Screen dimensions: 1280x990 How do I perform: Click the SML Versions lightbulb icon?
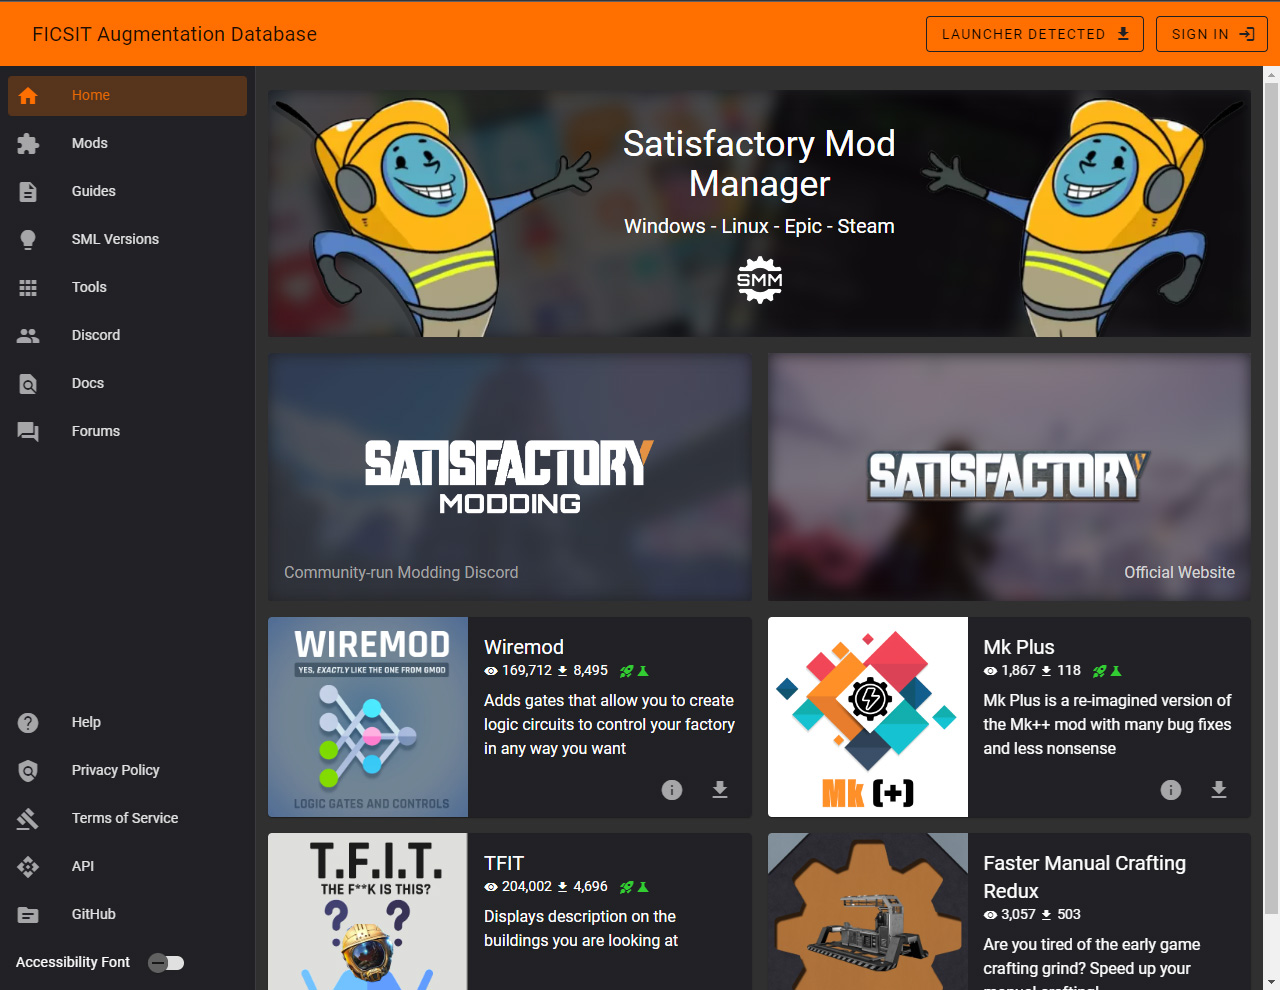click(28, 240)
